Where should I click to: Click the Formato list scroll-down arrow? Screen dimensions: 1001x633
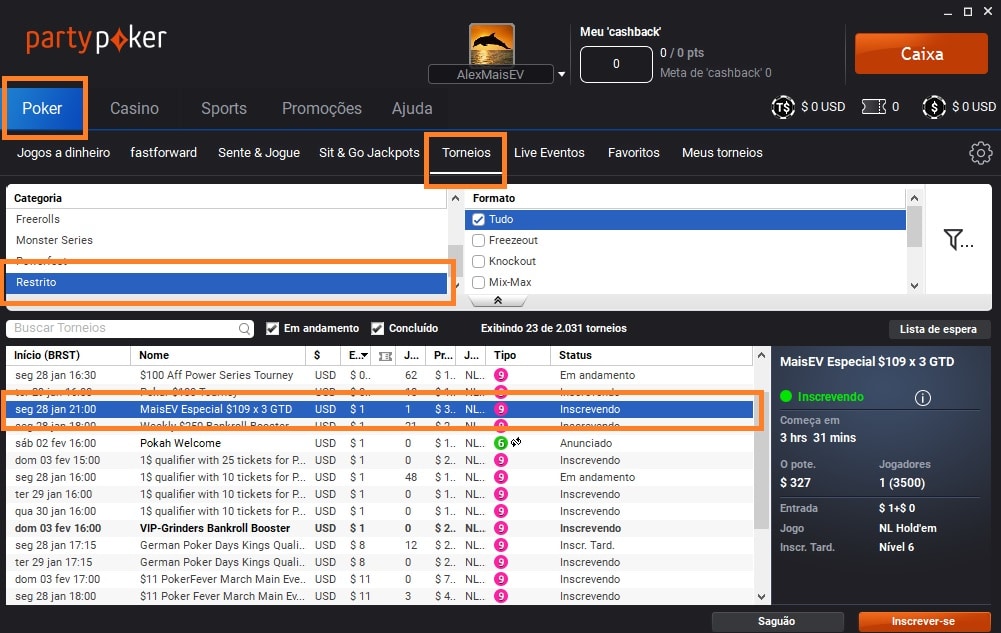(x=914, y=286)
